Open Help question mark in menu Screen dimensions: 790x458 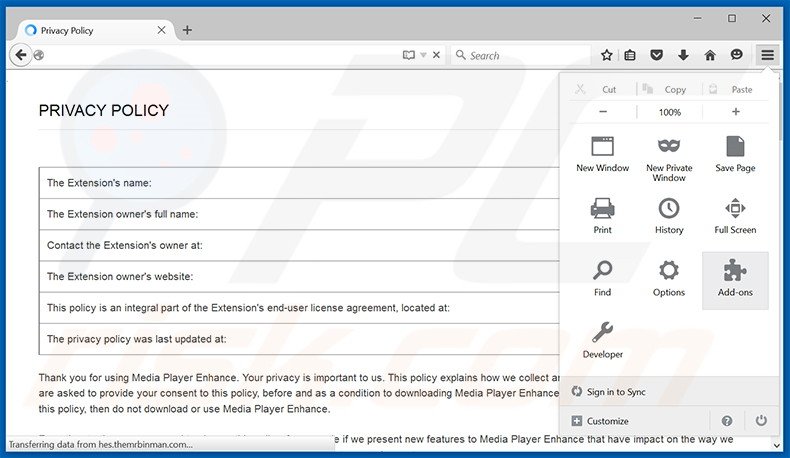(727, 421)
